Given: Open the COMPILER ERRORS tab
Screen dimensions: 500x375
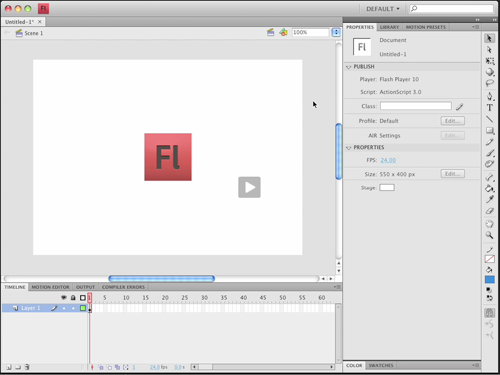Looking at the screenshot, I should pos(123,287).
